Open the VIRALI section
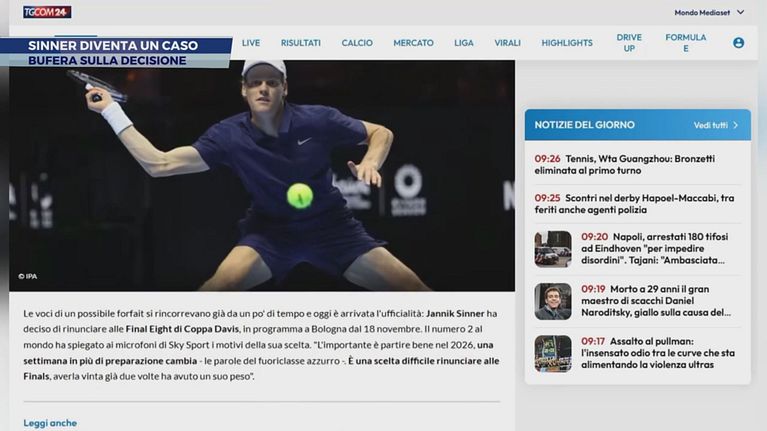This screenshot has width=767, height=431. [507, 43]
